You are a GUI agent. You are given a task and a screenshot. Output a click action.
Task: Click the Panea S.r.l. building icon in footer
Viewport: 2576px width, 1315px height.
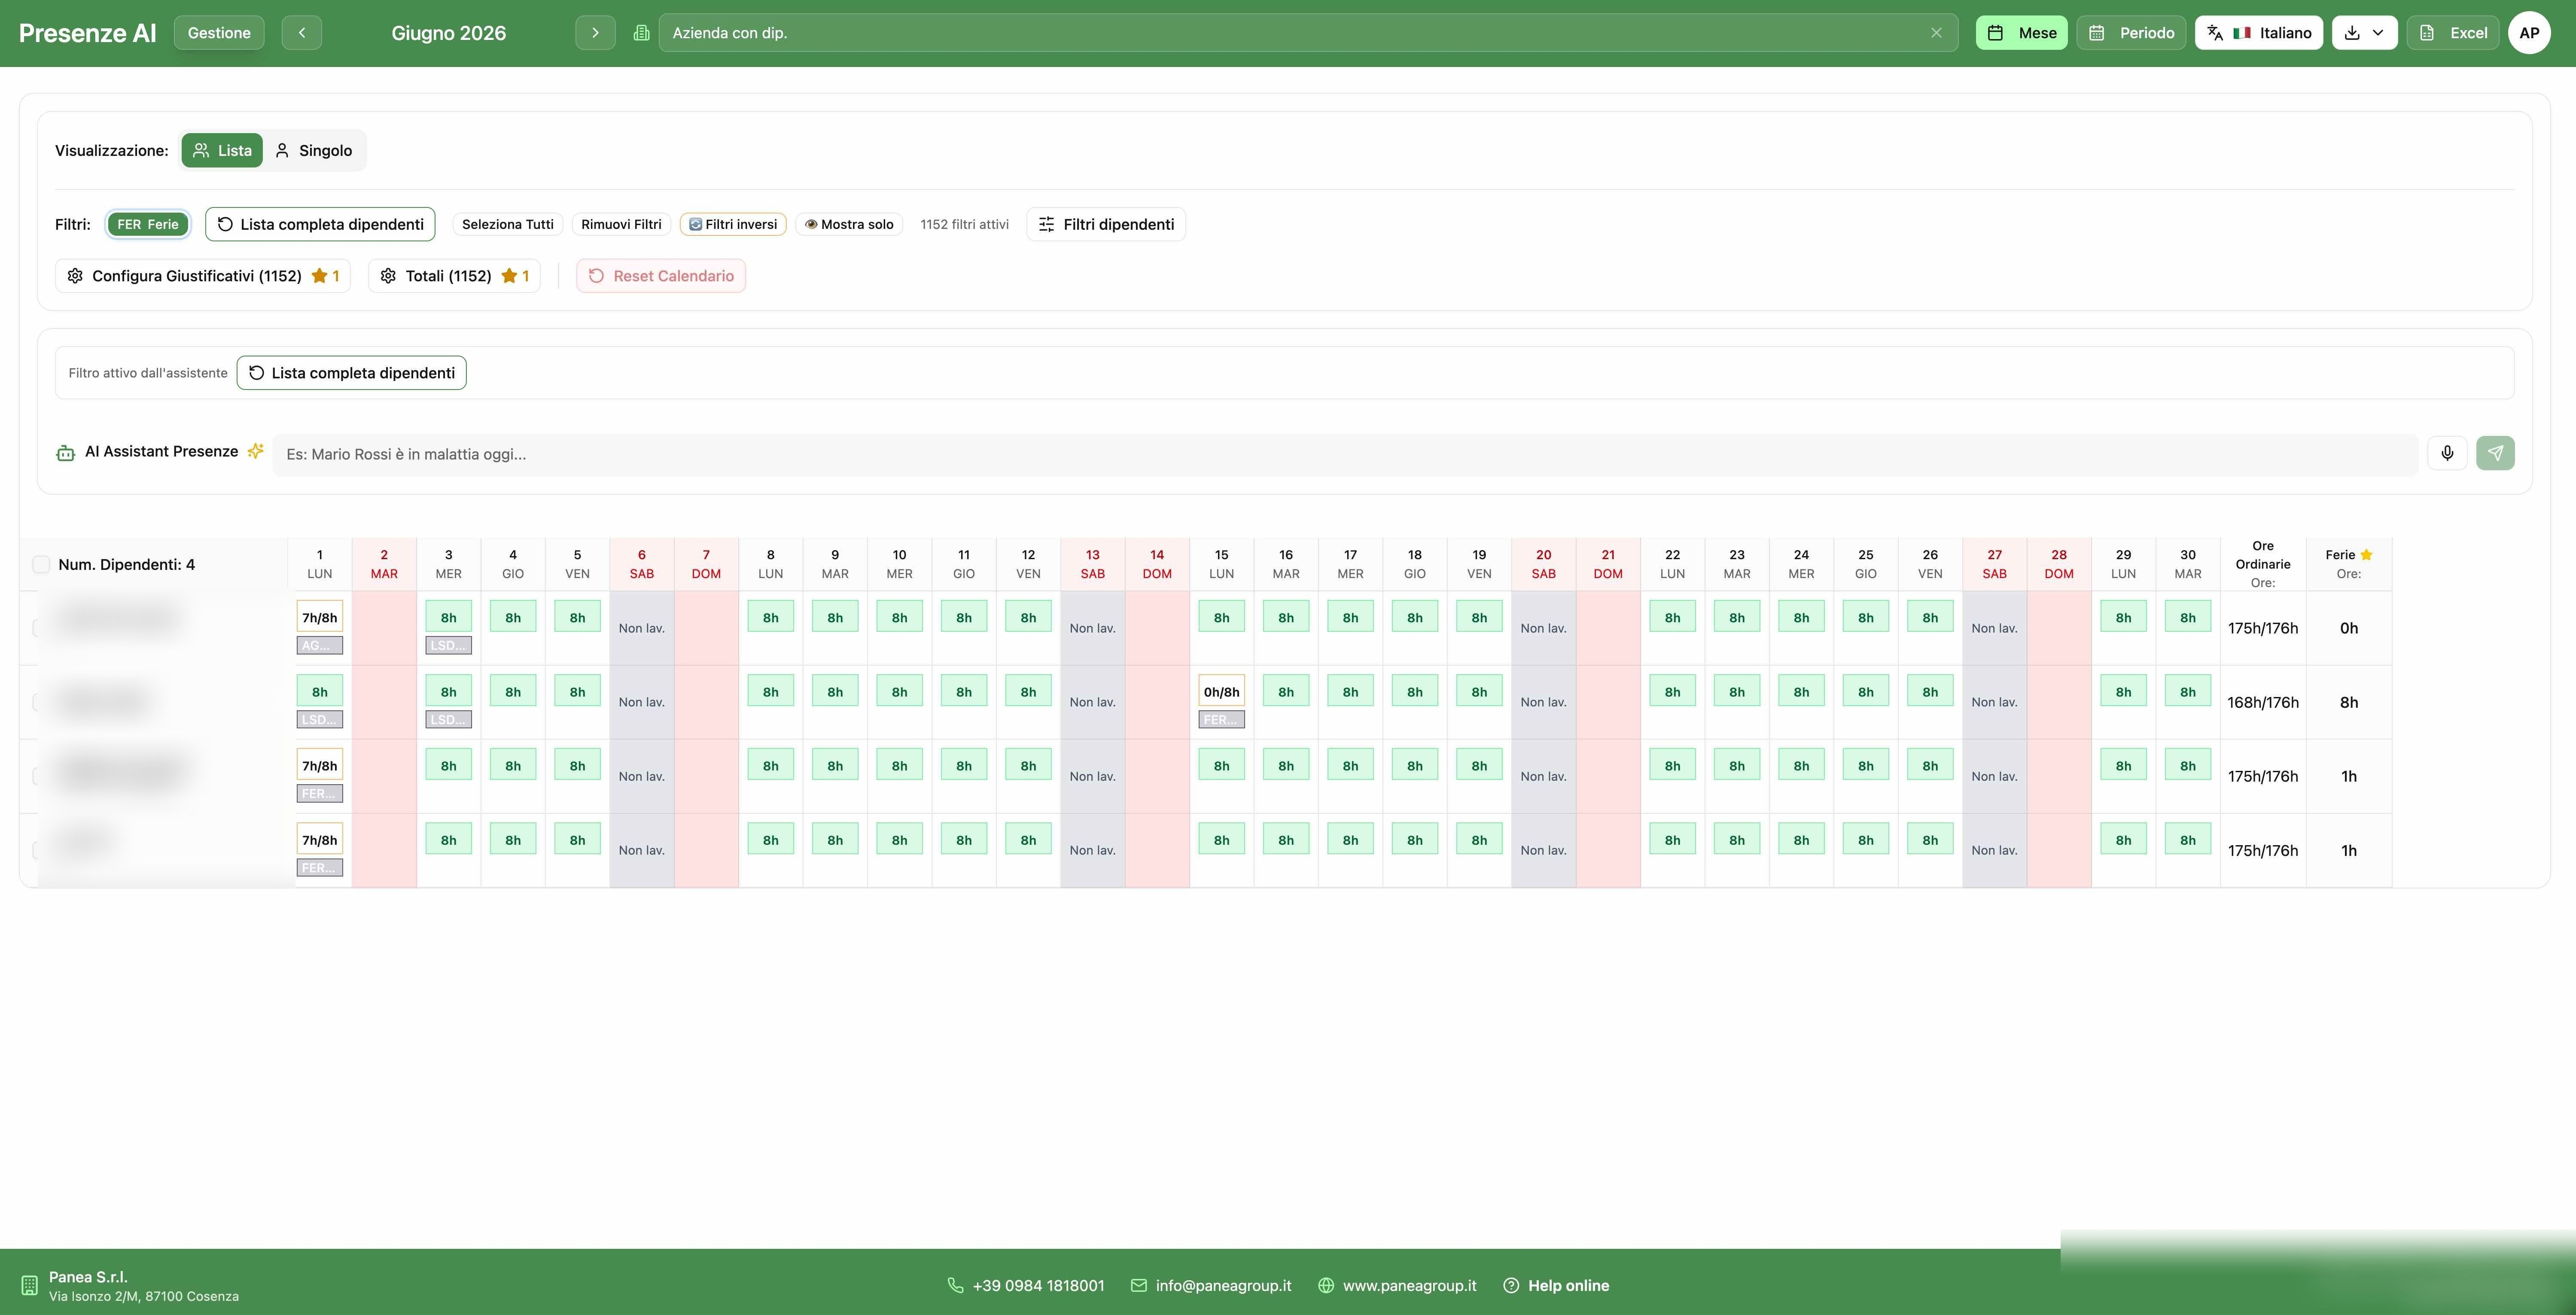pos(29,1285)
